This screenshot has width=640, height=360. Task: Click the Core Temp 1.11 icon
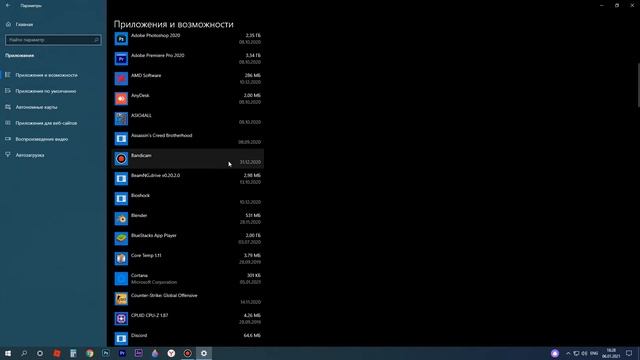point(121,259)
